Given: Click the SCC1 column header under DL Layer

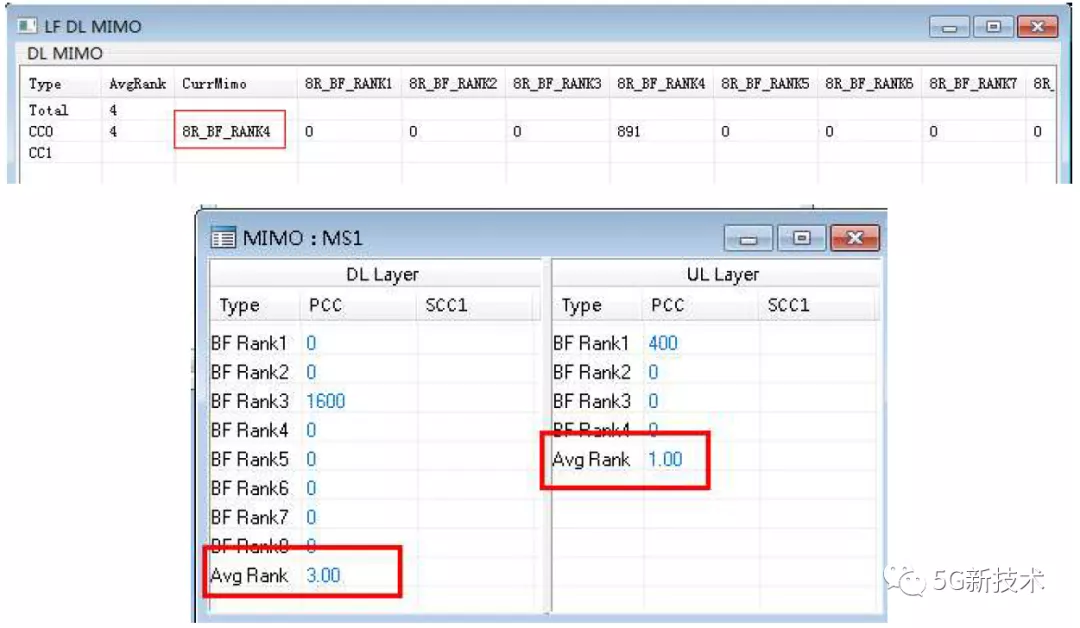Looking at the screenshot, I should point(446,305).
